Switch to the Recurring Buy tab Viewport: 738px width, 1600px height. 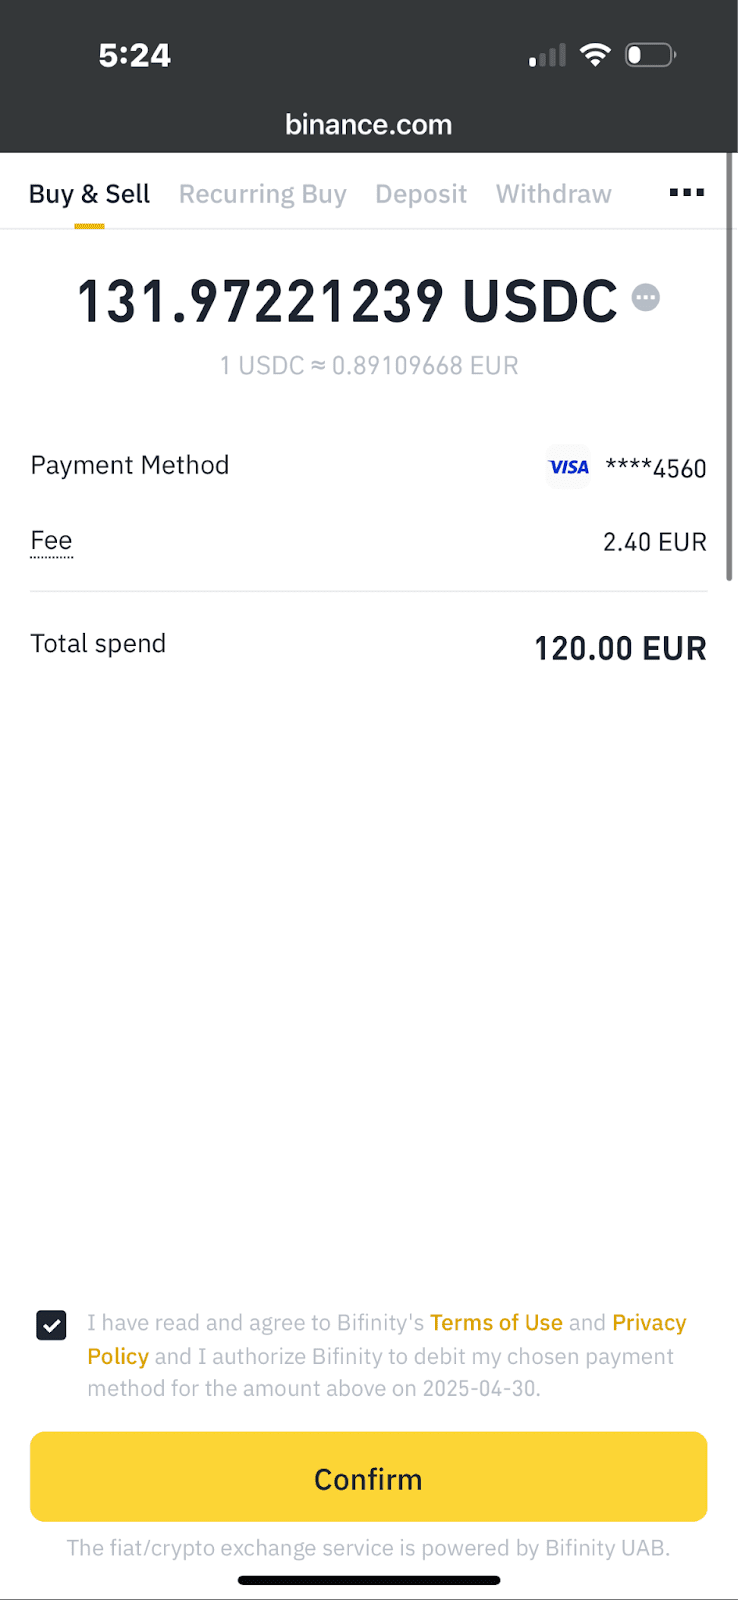pyautogui.click(x=262, y=194)
